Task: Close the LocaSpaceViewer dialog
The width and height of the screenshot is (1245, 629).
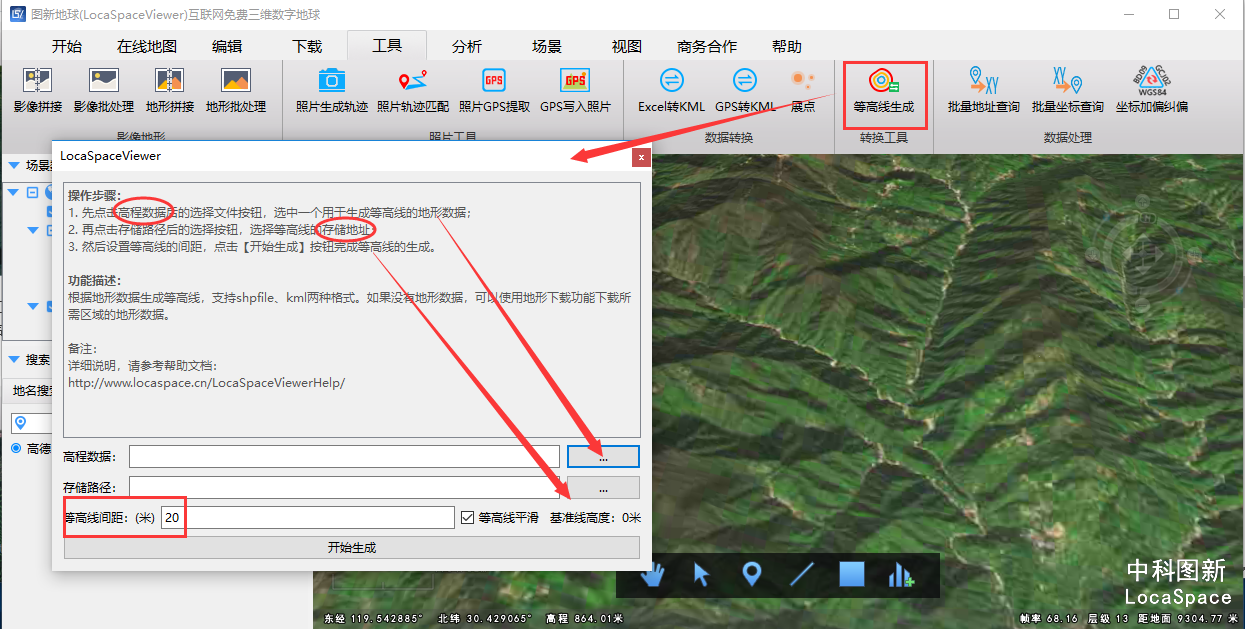Action: point(641,157)
